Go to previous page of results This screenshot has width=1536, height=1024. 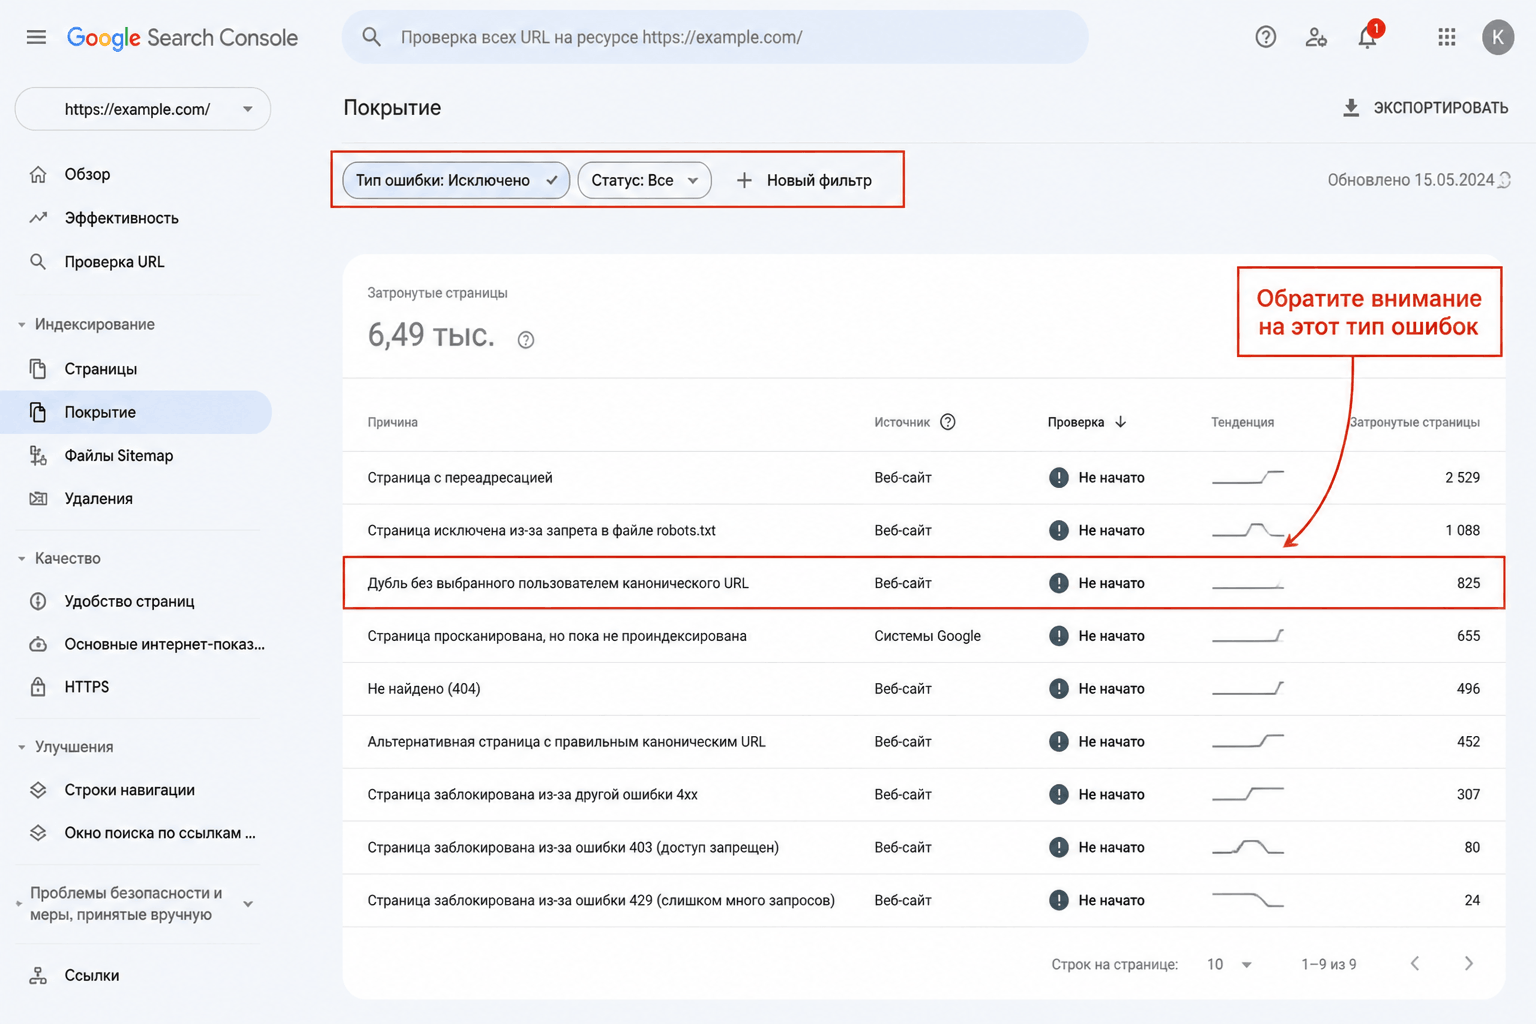[x=1415, y=964]
